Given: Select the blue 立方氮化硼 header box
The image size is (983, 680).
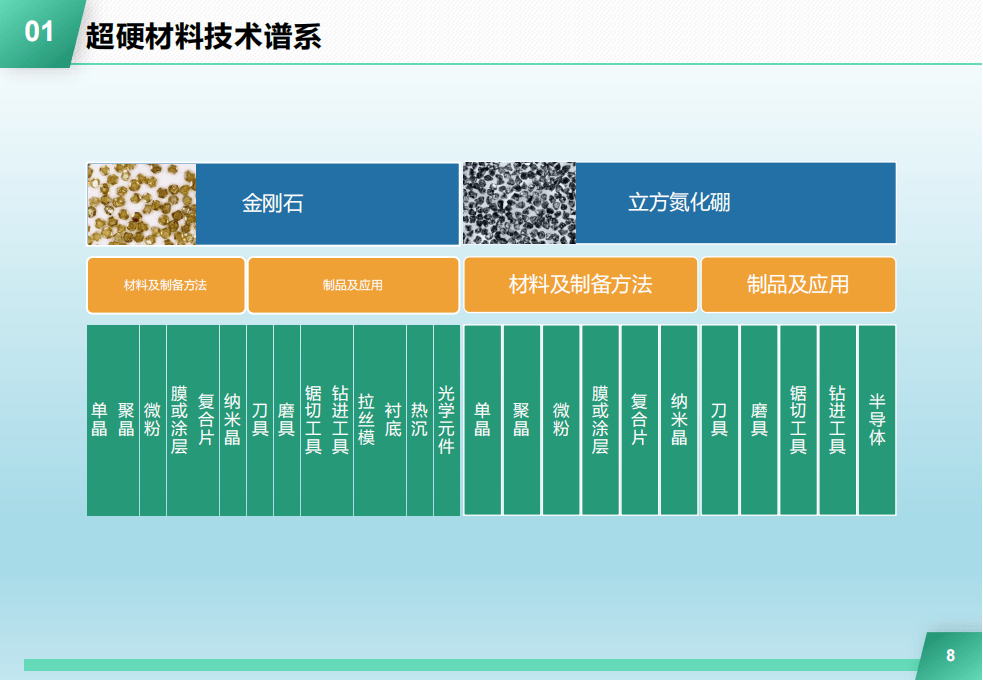Looking at the screenshot, I should click(735, 204).
